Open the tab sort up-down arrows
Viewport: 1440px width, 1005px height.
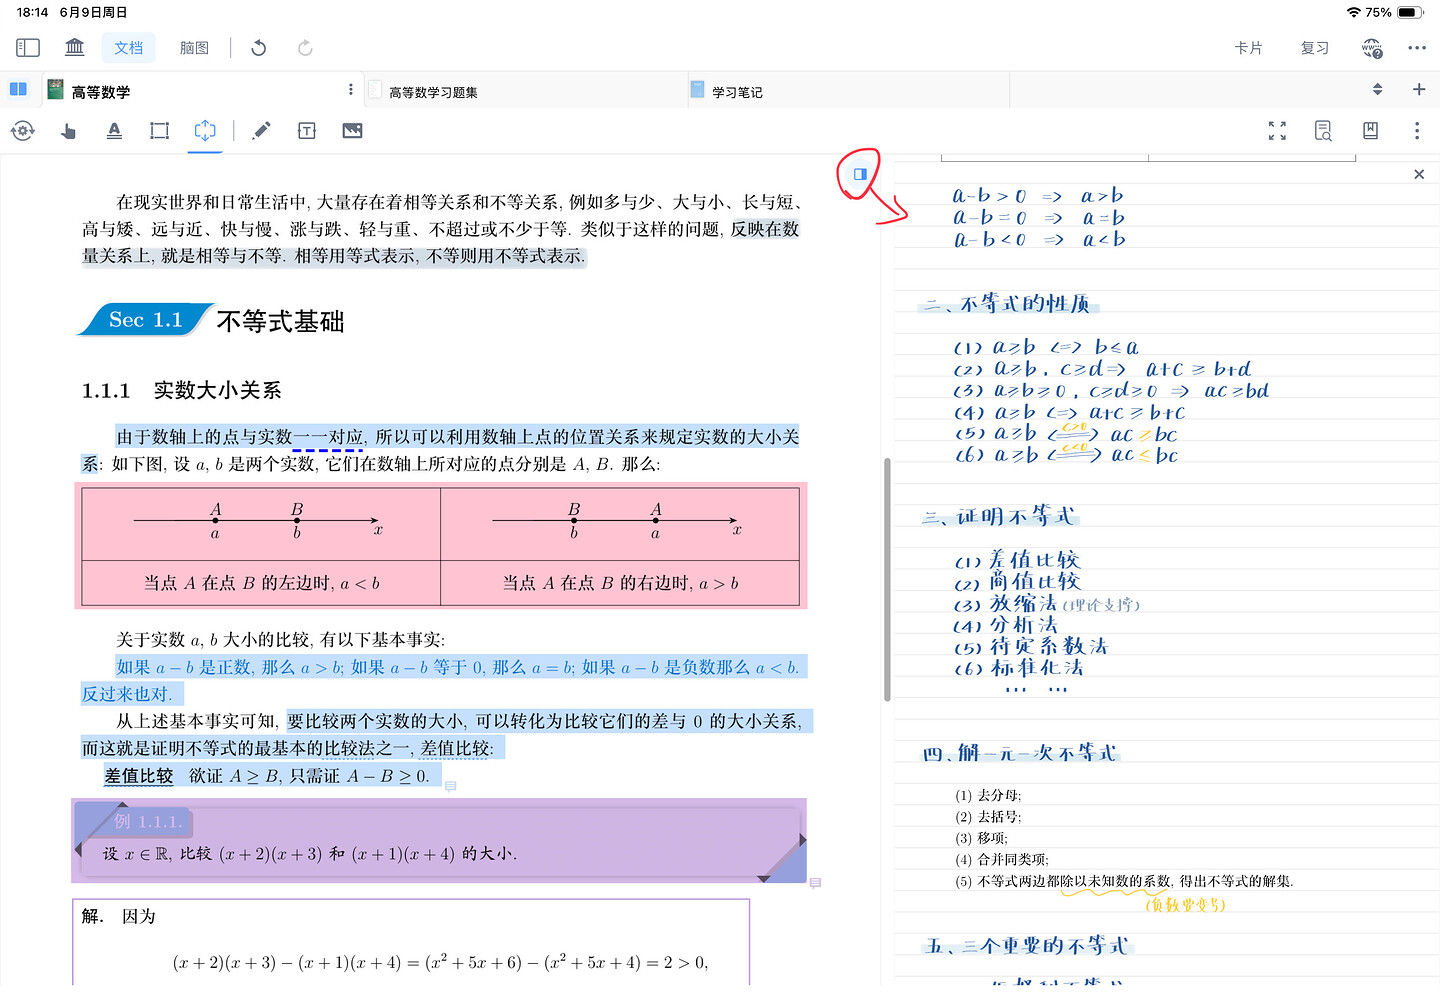pos(1377,89)
